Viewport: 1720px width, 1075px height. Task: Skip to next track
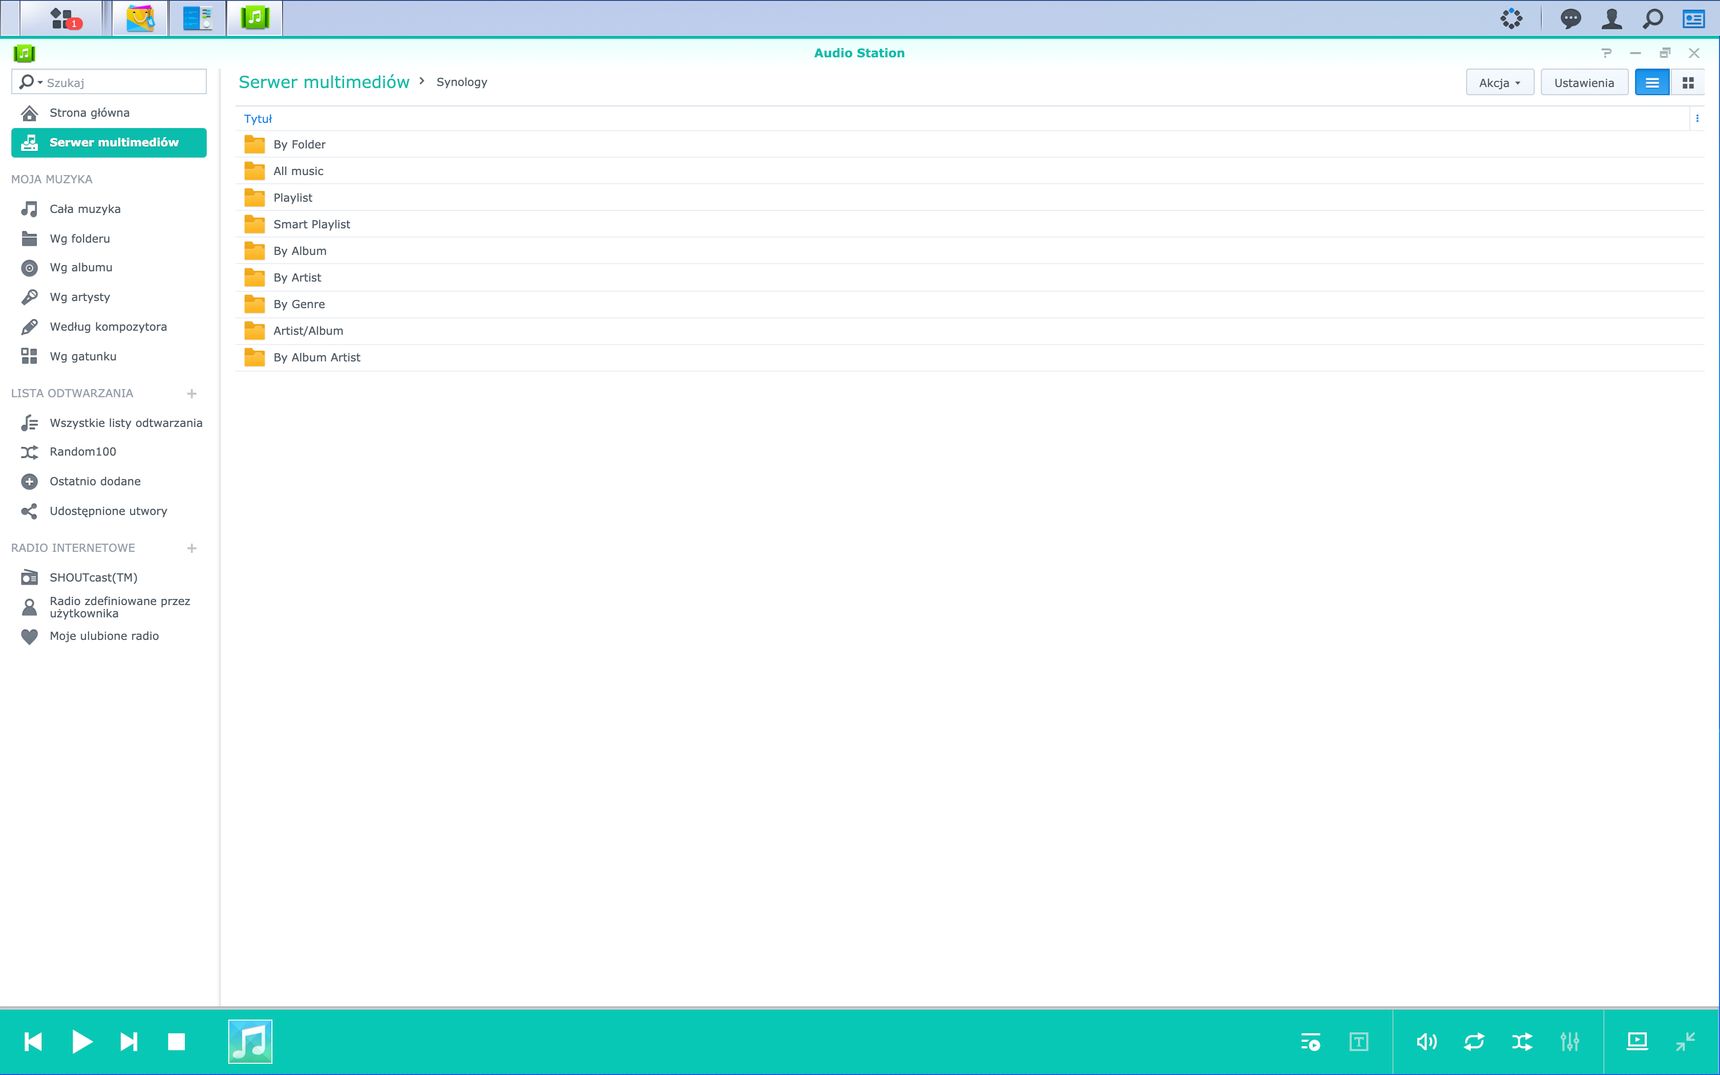(x=129, y=1042)
